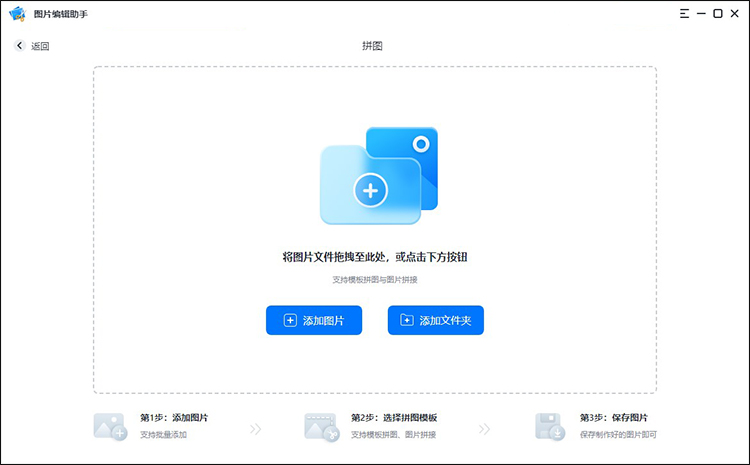Click the 第2步：选择拼图模板 label
The image size is (750, 465).
click(394, 418)
